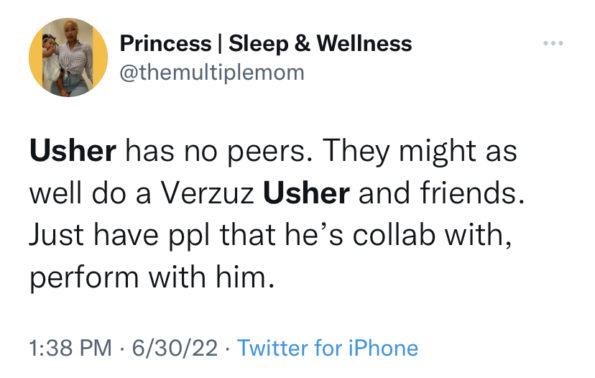Click the word 'collab' in the tweet
The image size is (595, 378).
tap(394, 235)
